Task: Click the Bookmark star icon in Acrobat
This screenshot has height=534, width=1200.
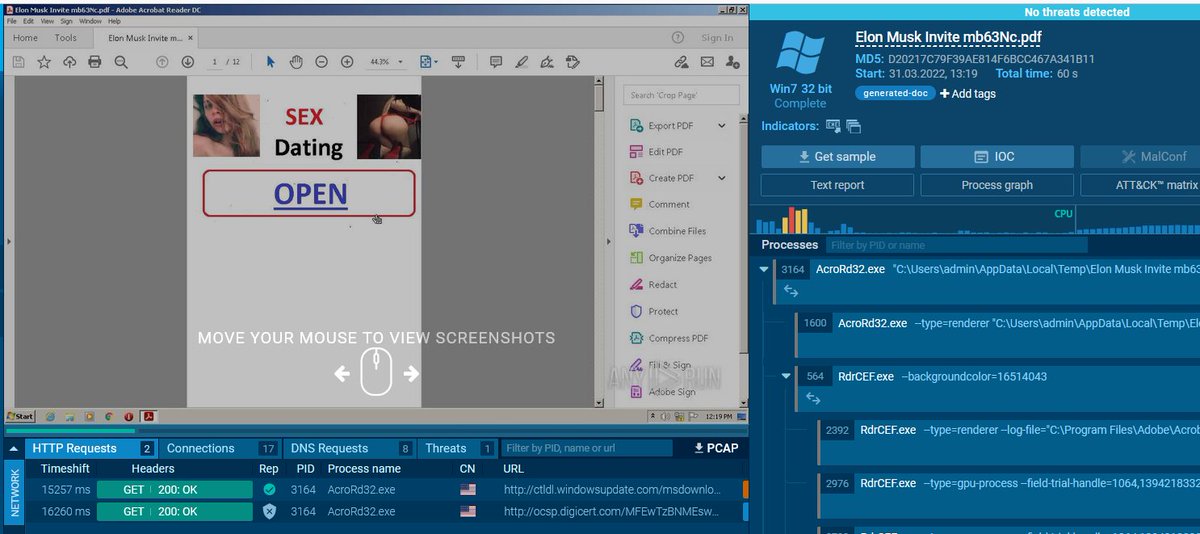Action: click(44, 62)
